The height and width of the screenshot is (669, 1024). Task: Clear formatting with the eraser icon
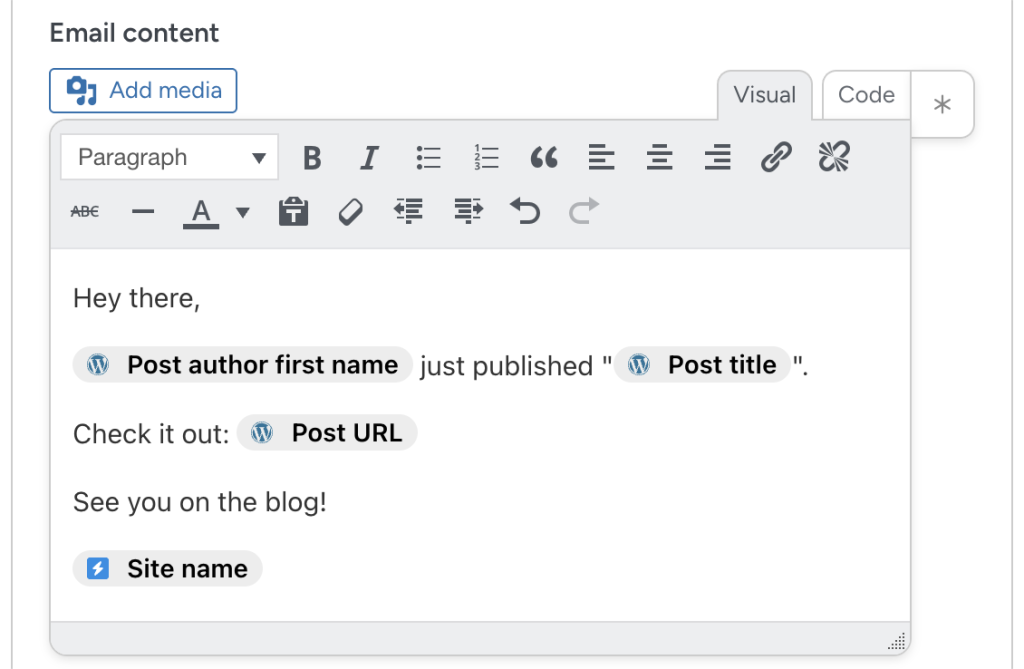[x=351, y=211]
